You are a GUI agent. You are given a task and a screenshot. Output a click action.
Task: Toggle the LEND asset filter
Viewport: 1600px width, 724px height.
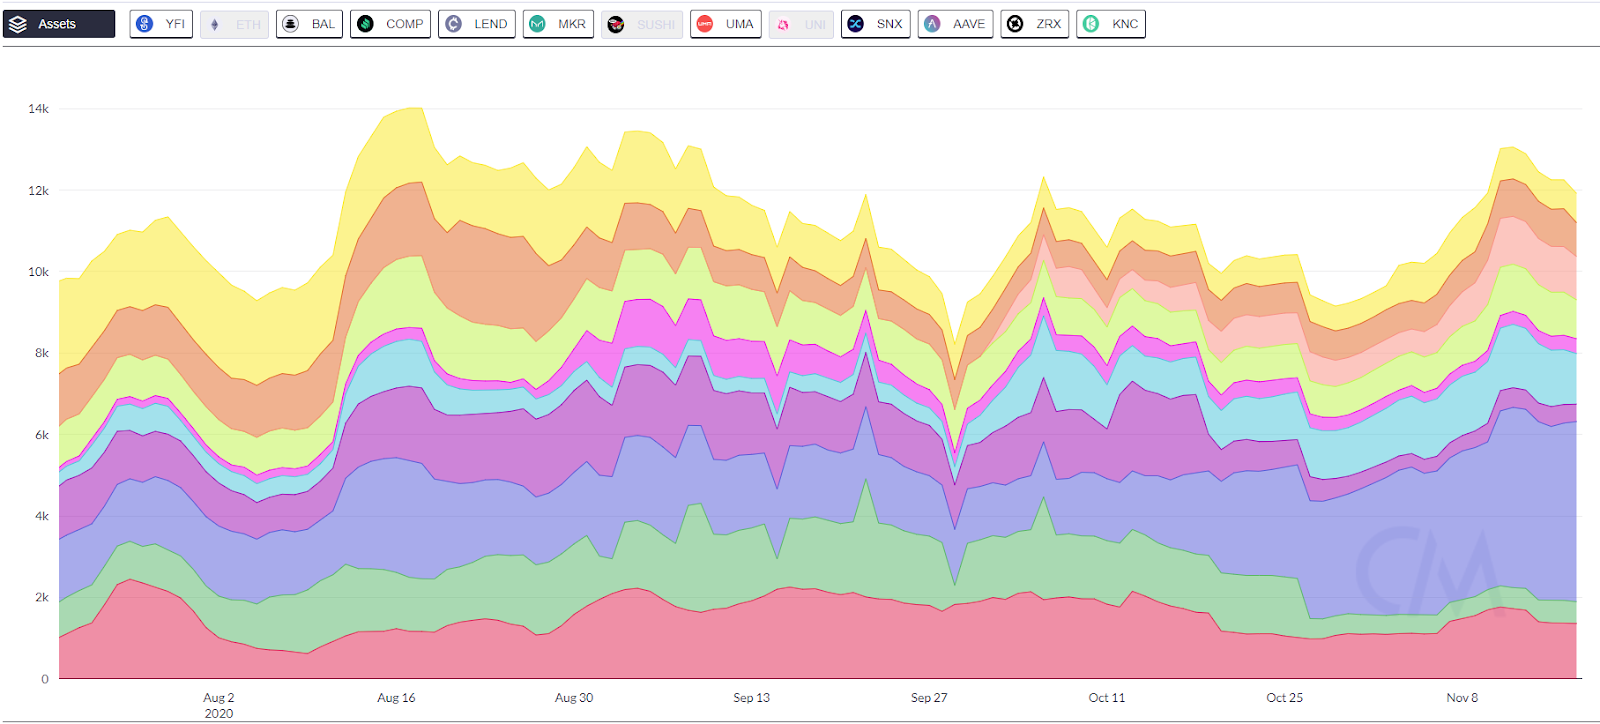(477, 24)
